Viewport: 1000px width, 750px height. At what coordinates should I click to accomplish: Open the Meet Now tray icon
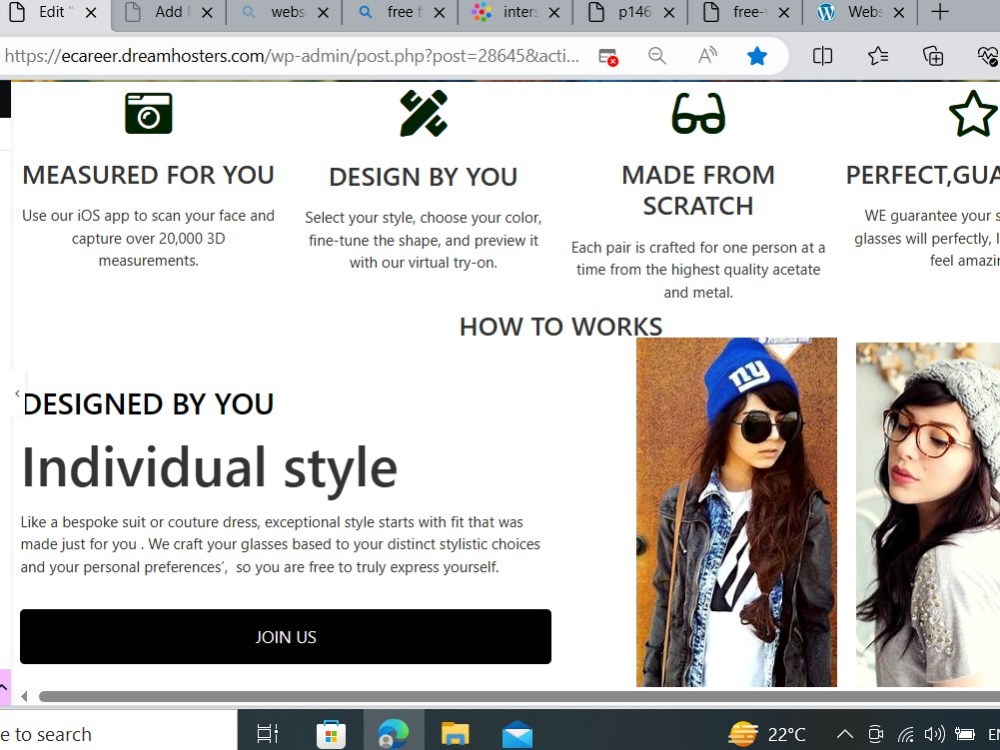click(x=876, y=735)
